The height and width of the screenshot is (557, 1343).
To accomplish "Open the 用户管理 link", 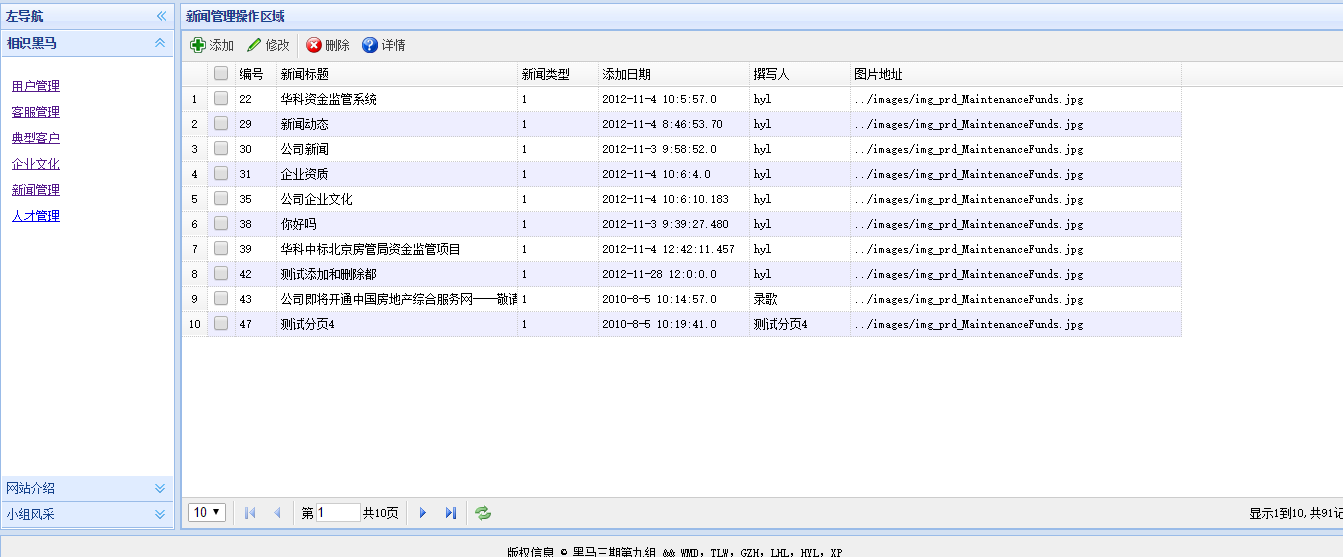I will 36,86.
